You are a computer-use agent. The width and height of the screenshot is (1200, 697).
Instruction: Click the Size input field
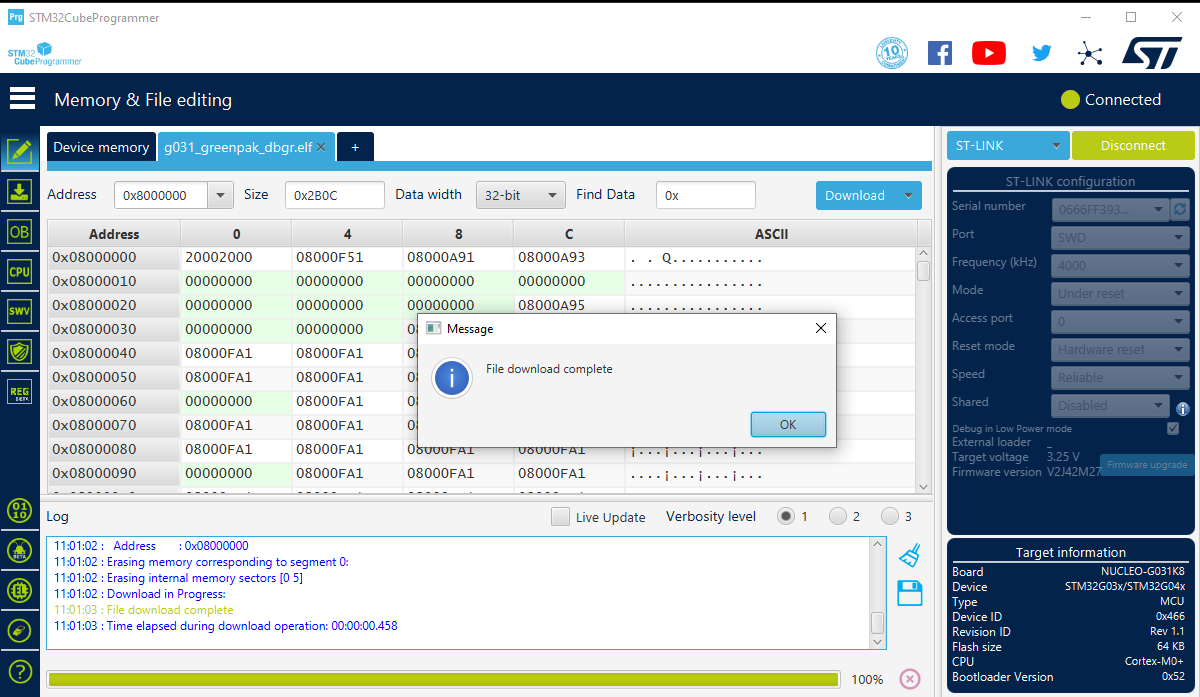click(x=335, y=196)
